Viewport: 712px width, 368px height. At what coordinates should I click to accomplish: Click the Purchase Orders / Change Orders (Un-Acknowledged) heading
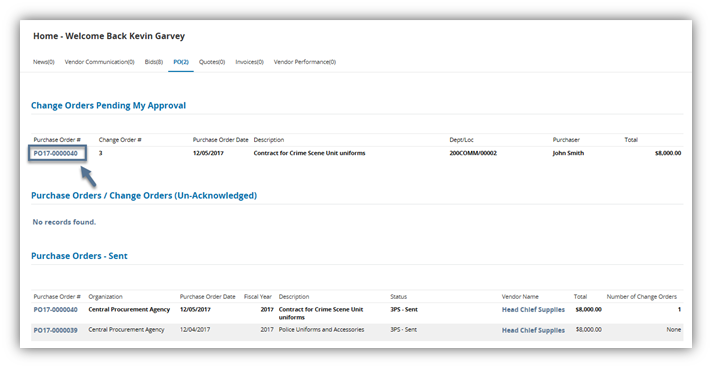click(144, 196)
